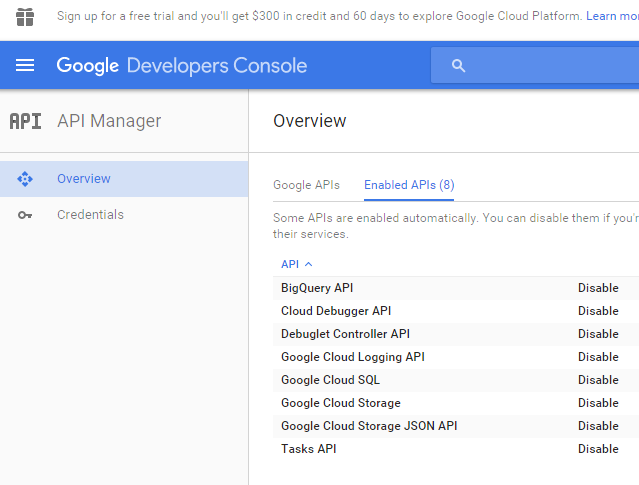Select Overview in the sidebar
Image resolution: width=639 pixels, height=485 pixels.
pyautogui.click(x=124, y=179)
